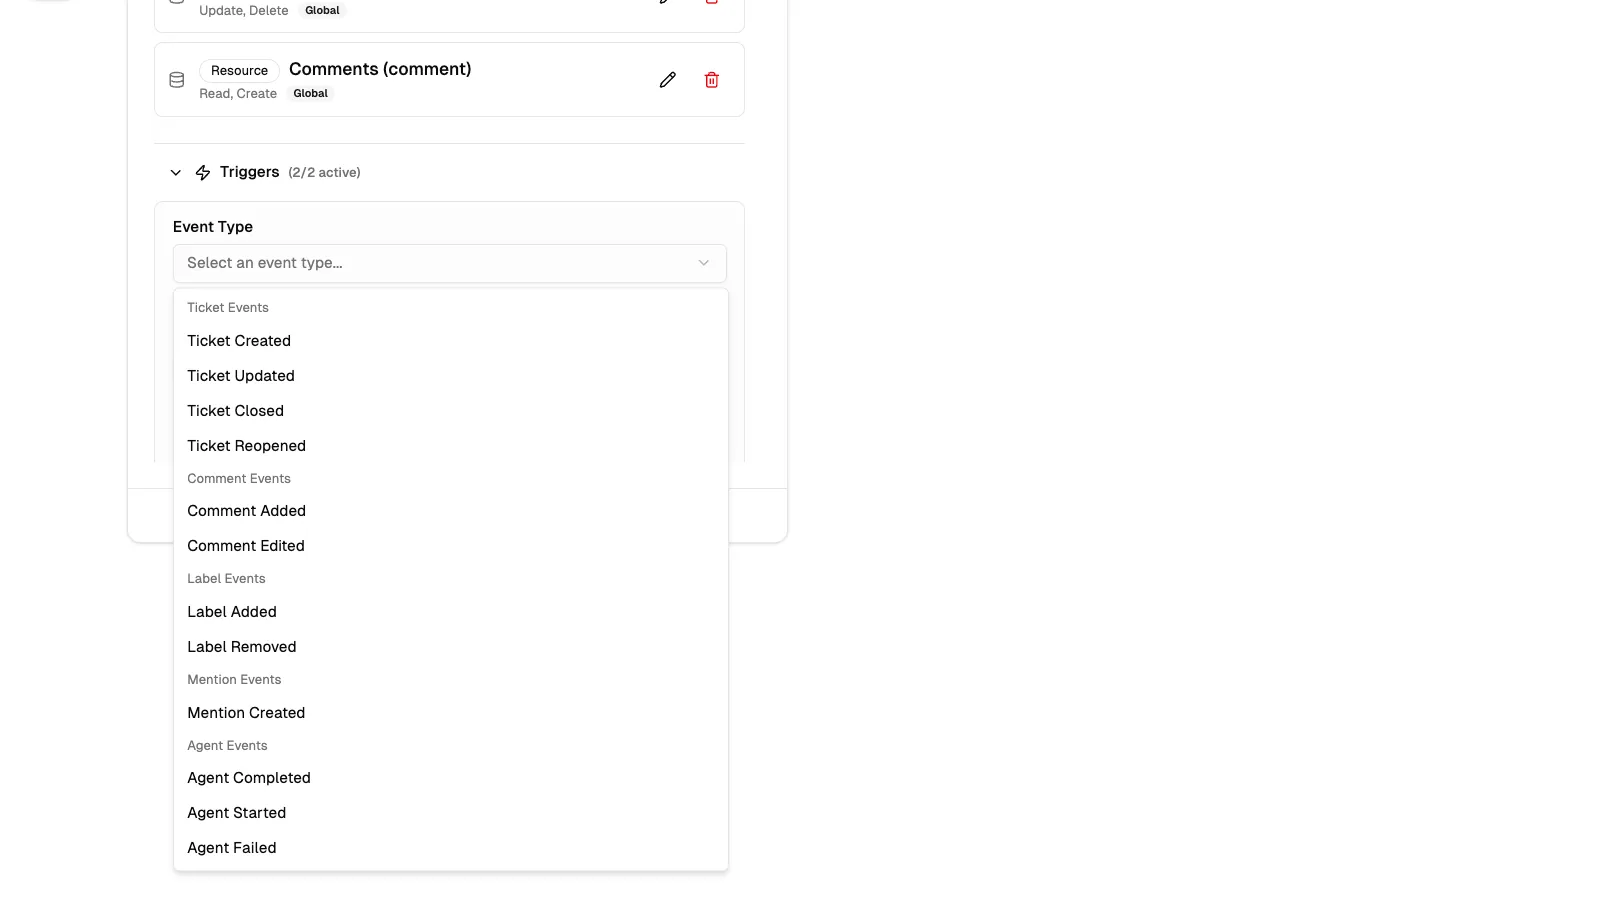Select Ticket Reopened in the event list
1600x900 pixels.
246,445
